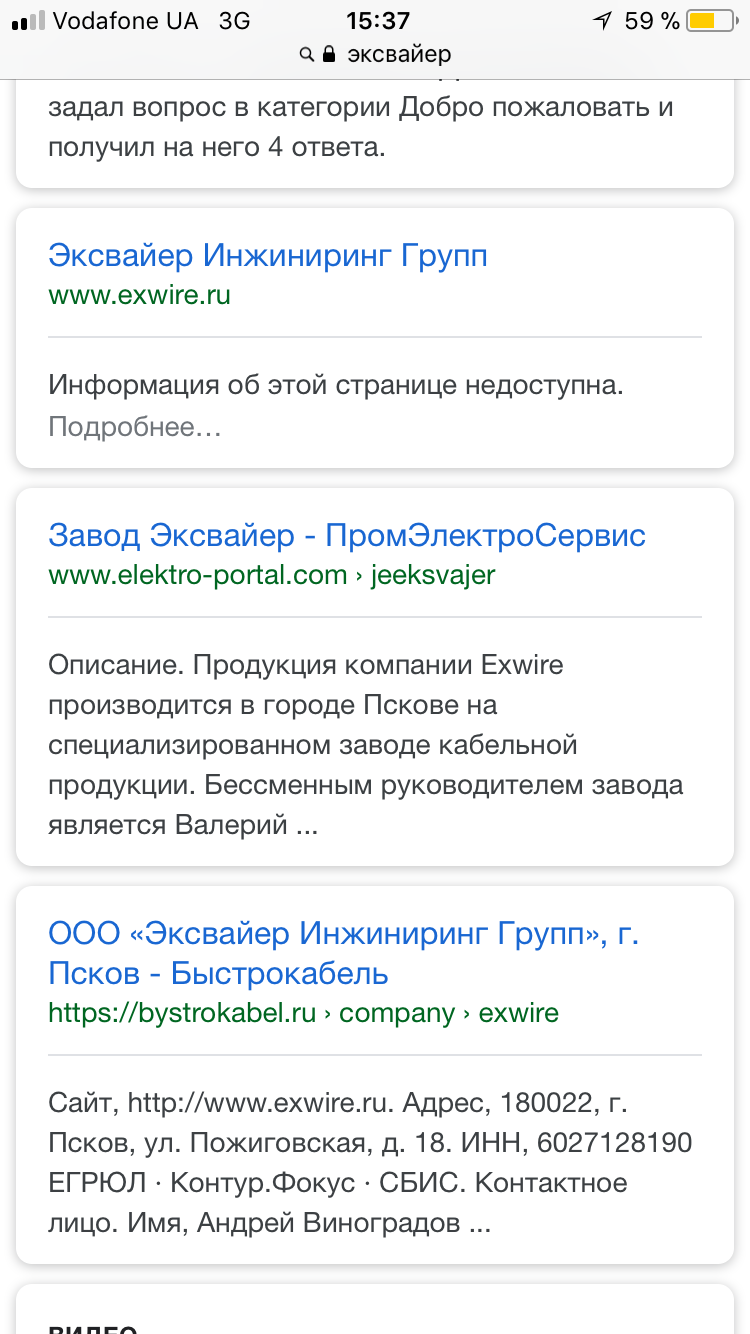Open the ООО «Эксвайер Инжиниринг Групп» Быстрокабель result
The image size is (750, 1334).
click(x=343, y=953)
